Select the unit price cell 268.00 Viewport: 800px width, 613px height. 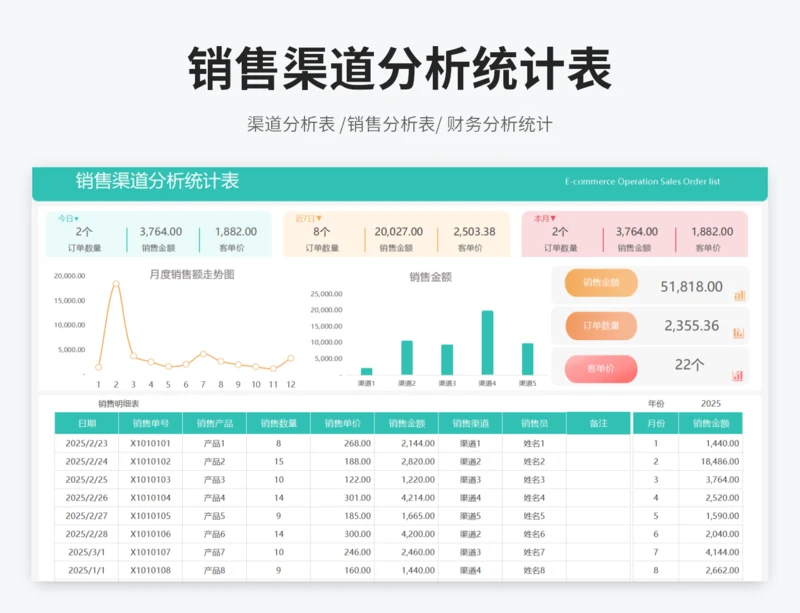tap(342, 444)
